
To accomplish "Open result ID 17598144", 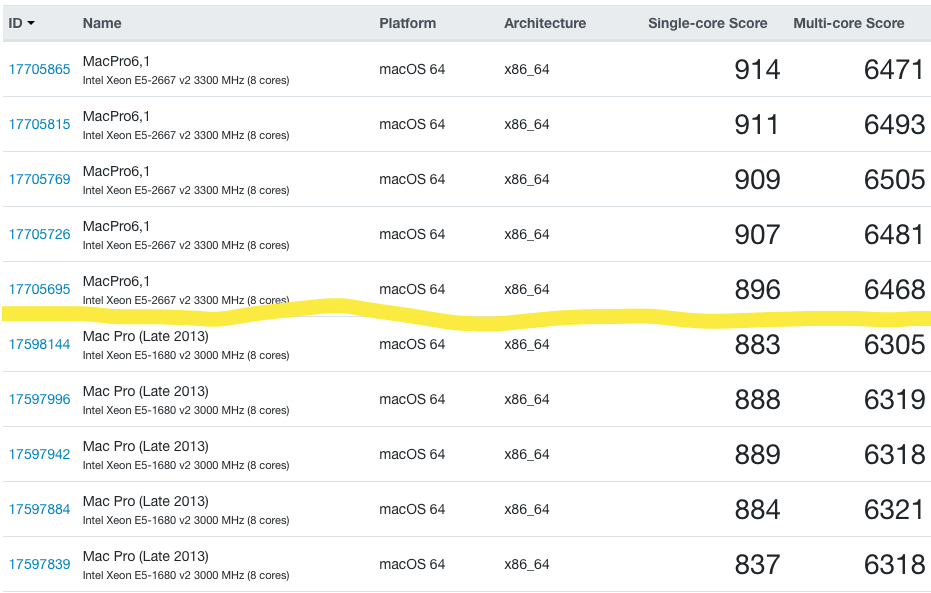I will [x=39, y=344].
